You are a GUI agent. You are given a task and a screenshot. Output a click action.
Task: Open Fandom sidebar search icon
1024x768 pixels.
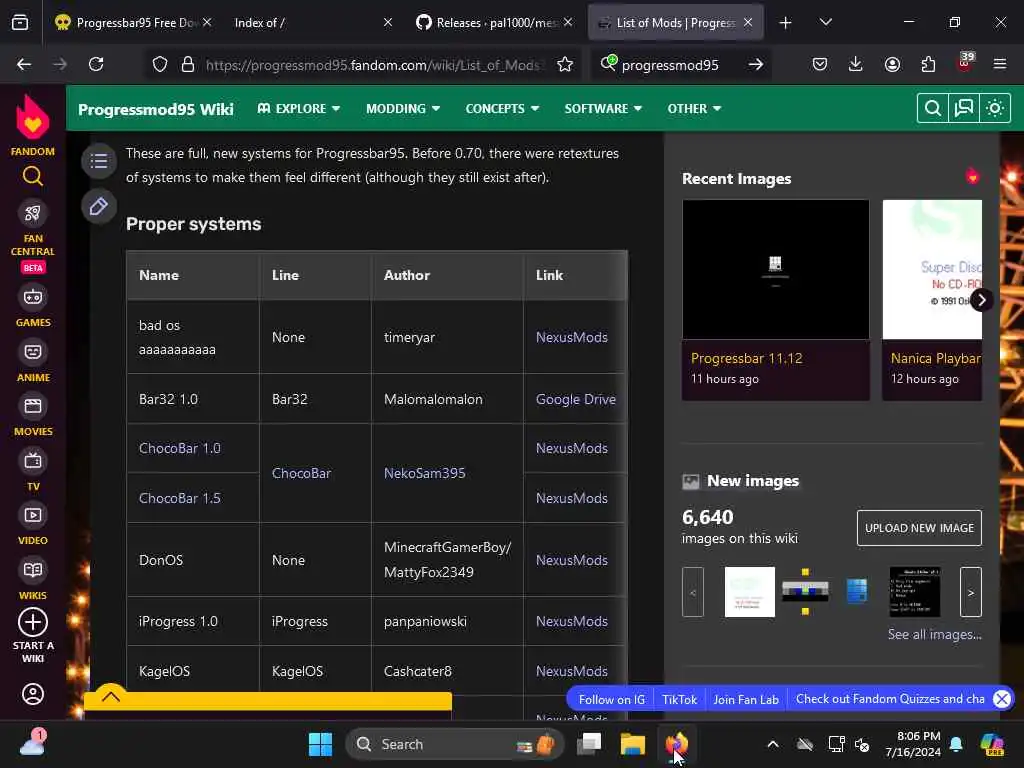point(33,176)
